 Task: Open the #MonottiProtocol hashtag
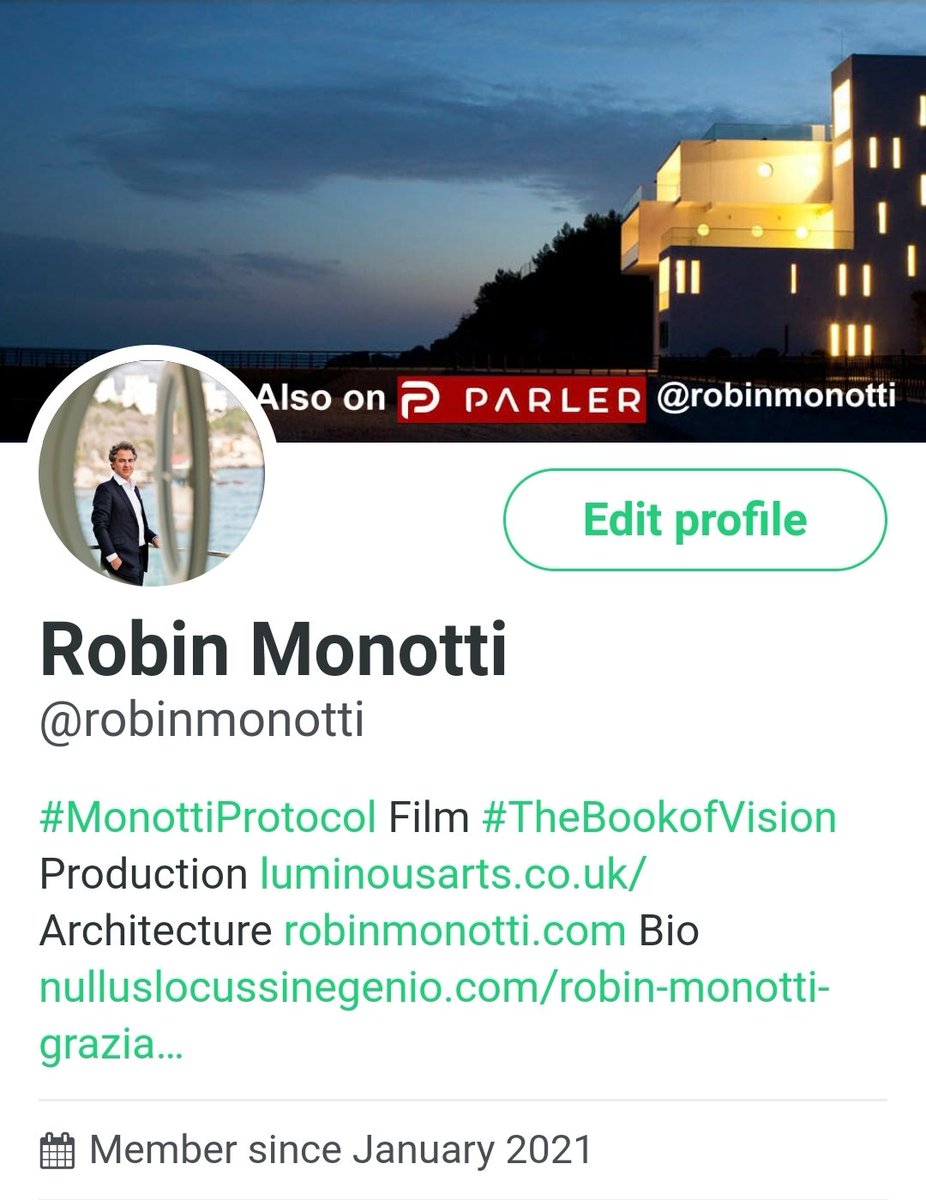point(208,817)
